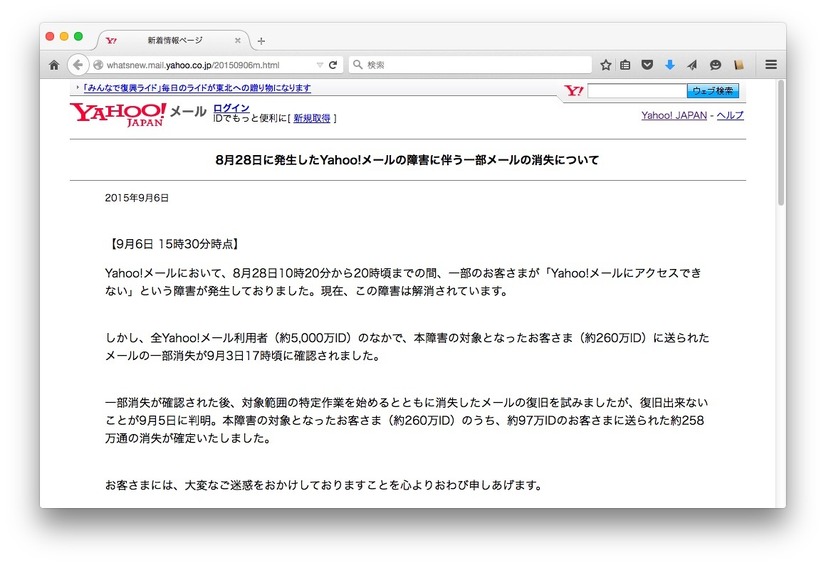
Task: Save page to Pocket icon
Action: [x=647, y=65]
